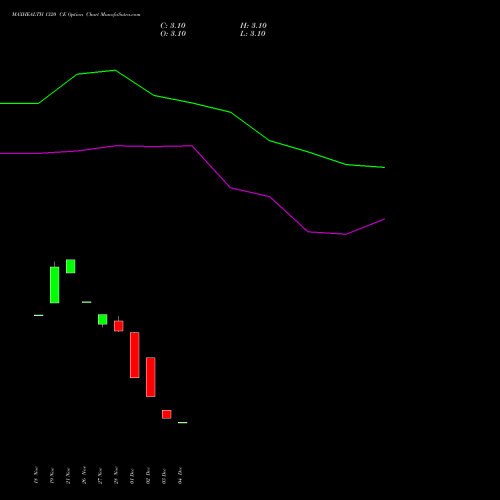This screenshot has width=500, height=500.
Task: Select the small red candle for 28 Nov
Action: 119,326
